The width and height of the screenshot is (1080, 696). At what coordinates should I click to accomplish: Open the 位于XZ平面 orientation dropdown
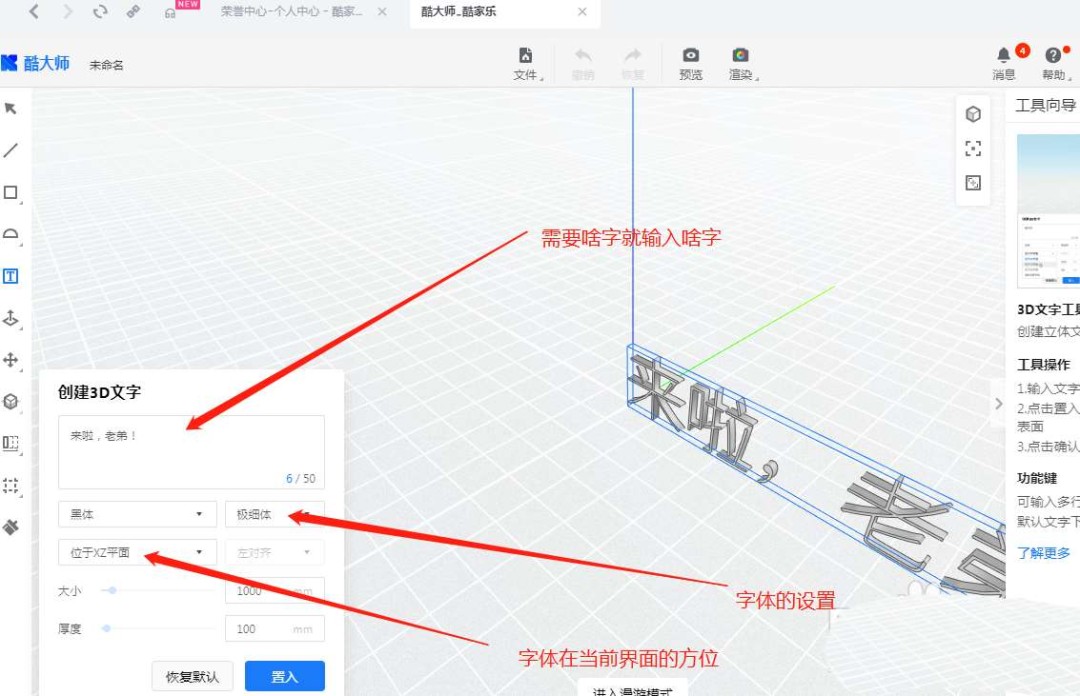(x=137, y=551)
